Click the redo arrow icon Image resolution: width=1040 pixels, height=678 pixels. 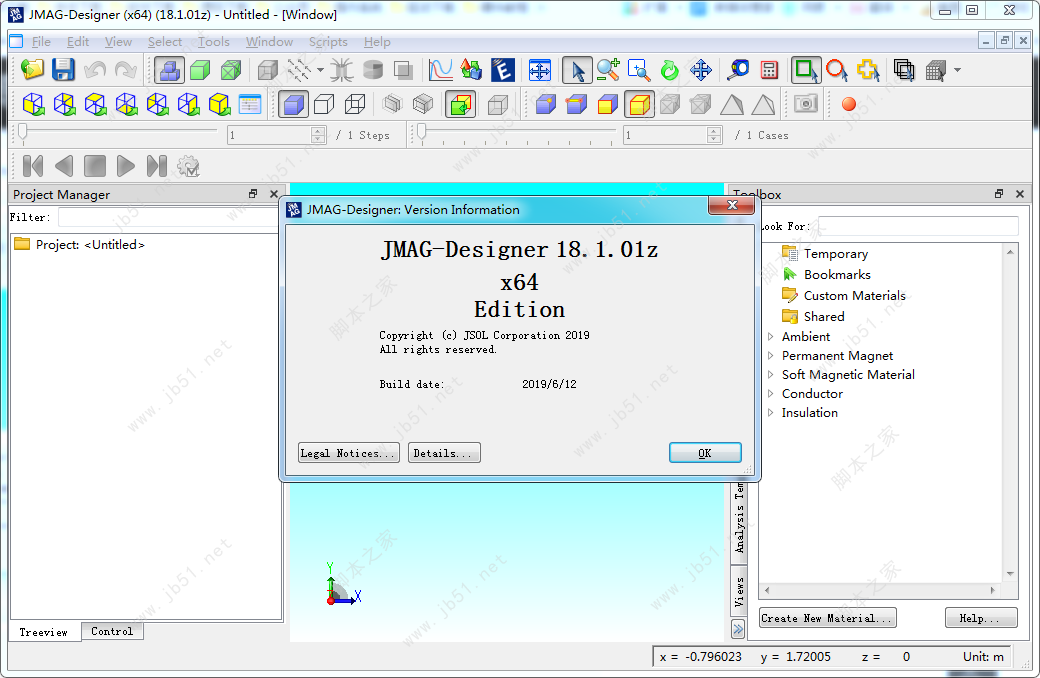click(126, 70)
